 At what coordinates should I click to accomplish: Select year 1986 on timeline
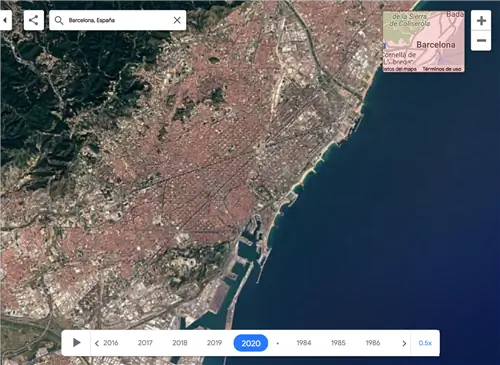pos(373,343)
